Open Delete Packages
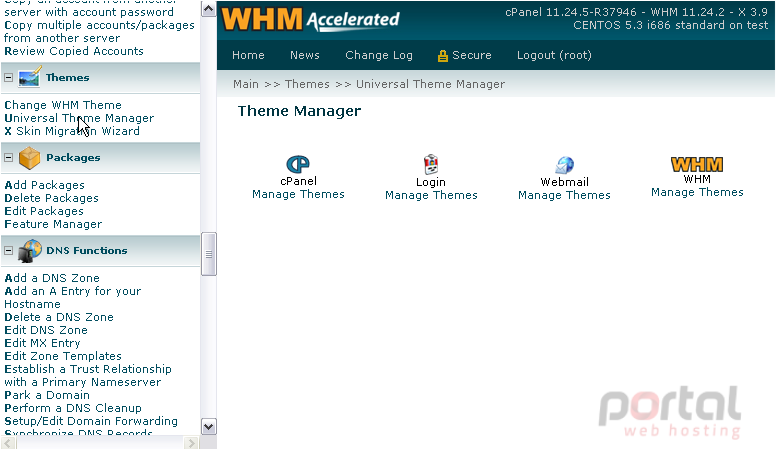The image size is (776, 450). click(x=51, y=198)
